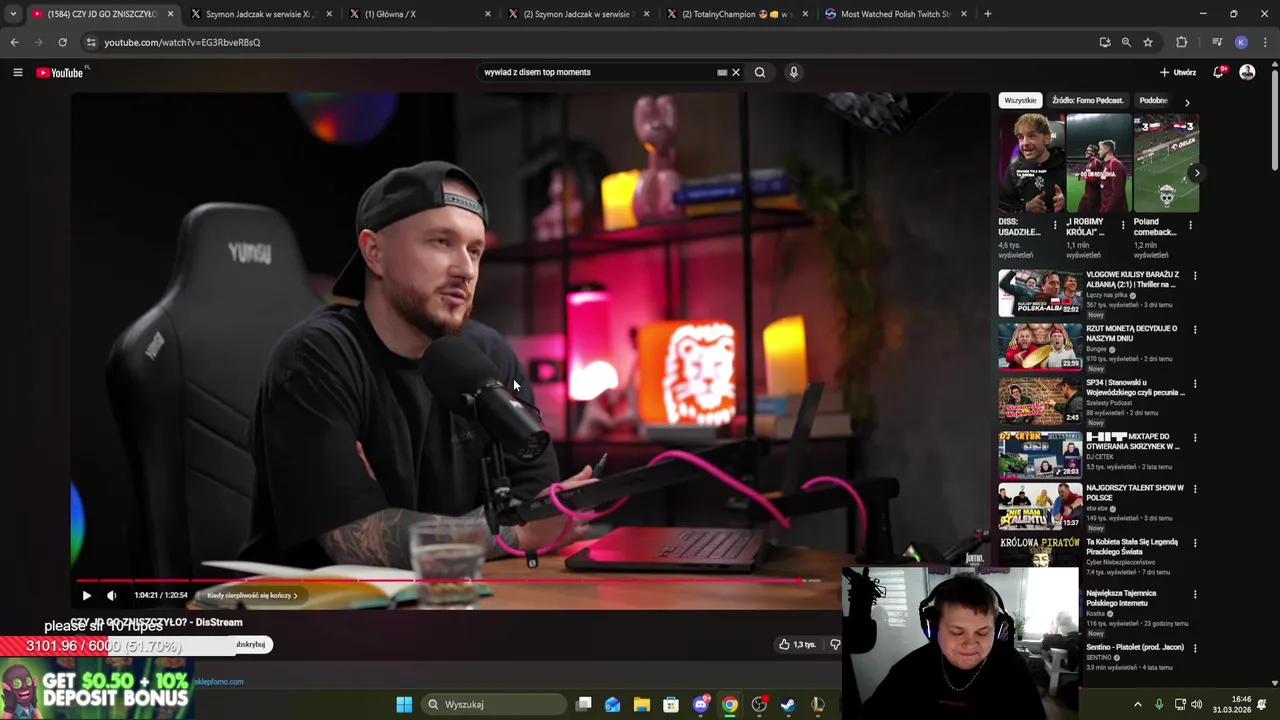Viewport: 1280px width, 720px height.
Task: Open YouTube account avatar menu
Action: tap(1247, 72)
